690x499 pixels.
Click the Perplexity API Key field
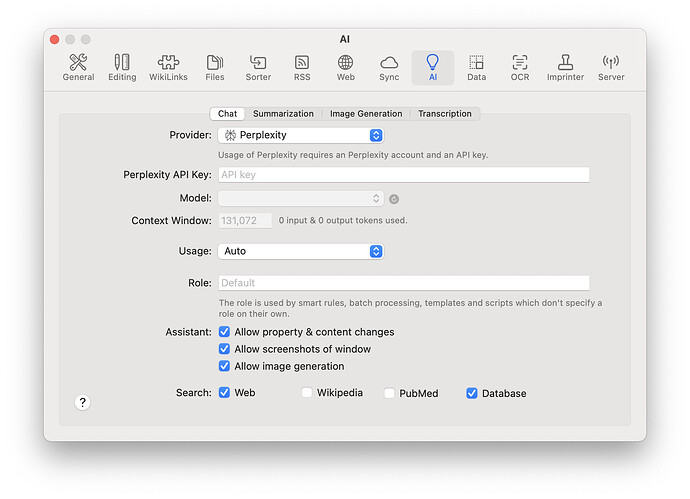pyautogui.click(x=404, y=175)
